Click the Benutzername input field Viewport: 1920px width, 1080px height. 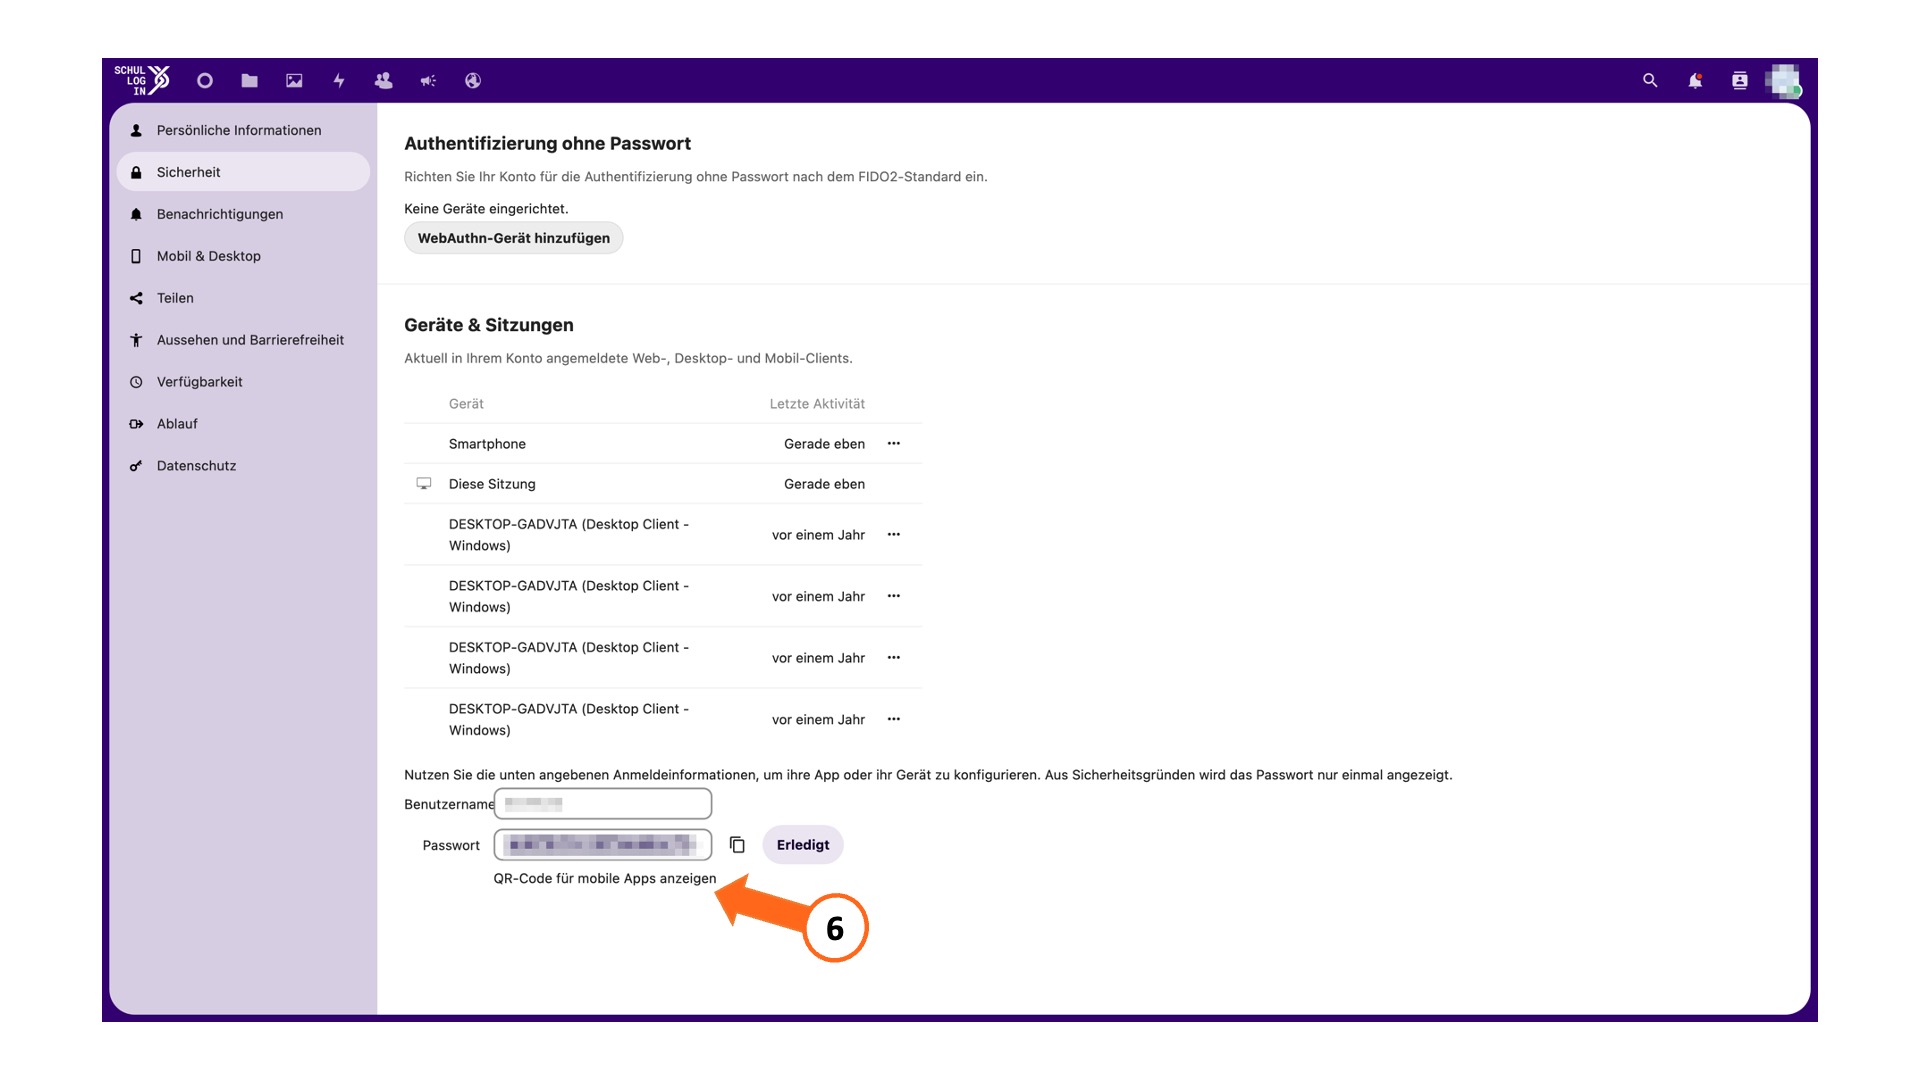pos(603,803)
